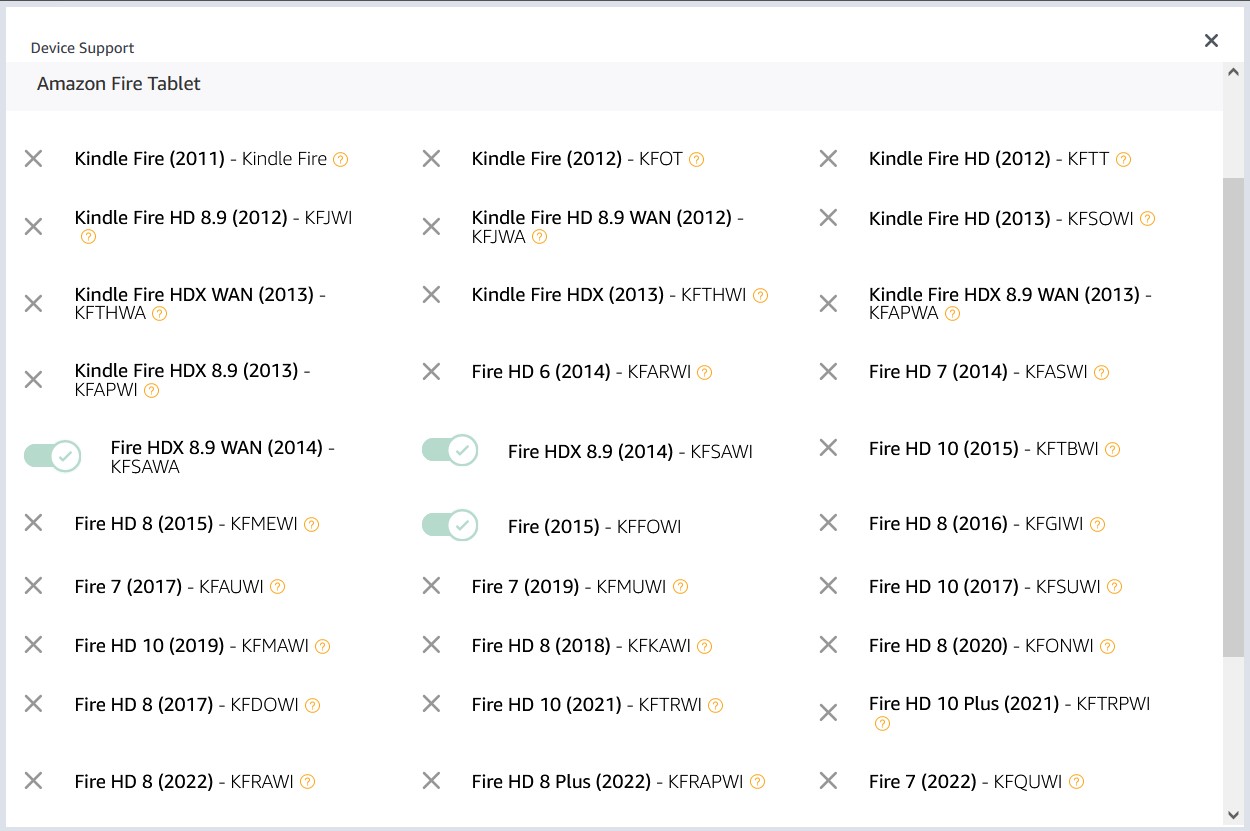Turn off Fire (2015) KFFOWI toggle
This screenshot has width=1250, height=831.
(x=450, y=525)
